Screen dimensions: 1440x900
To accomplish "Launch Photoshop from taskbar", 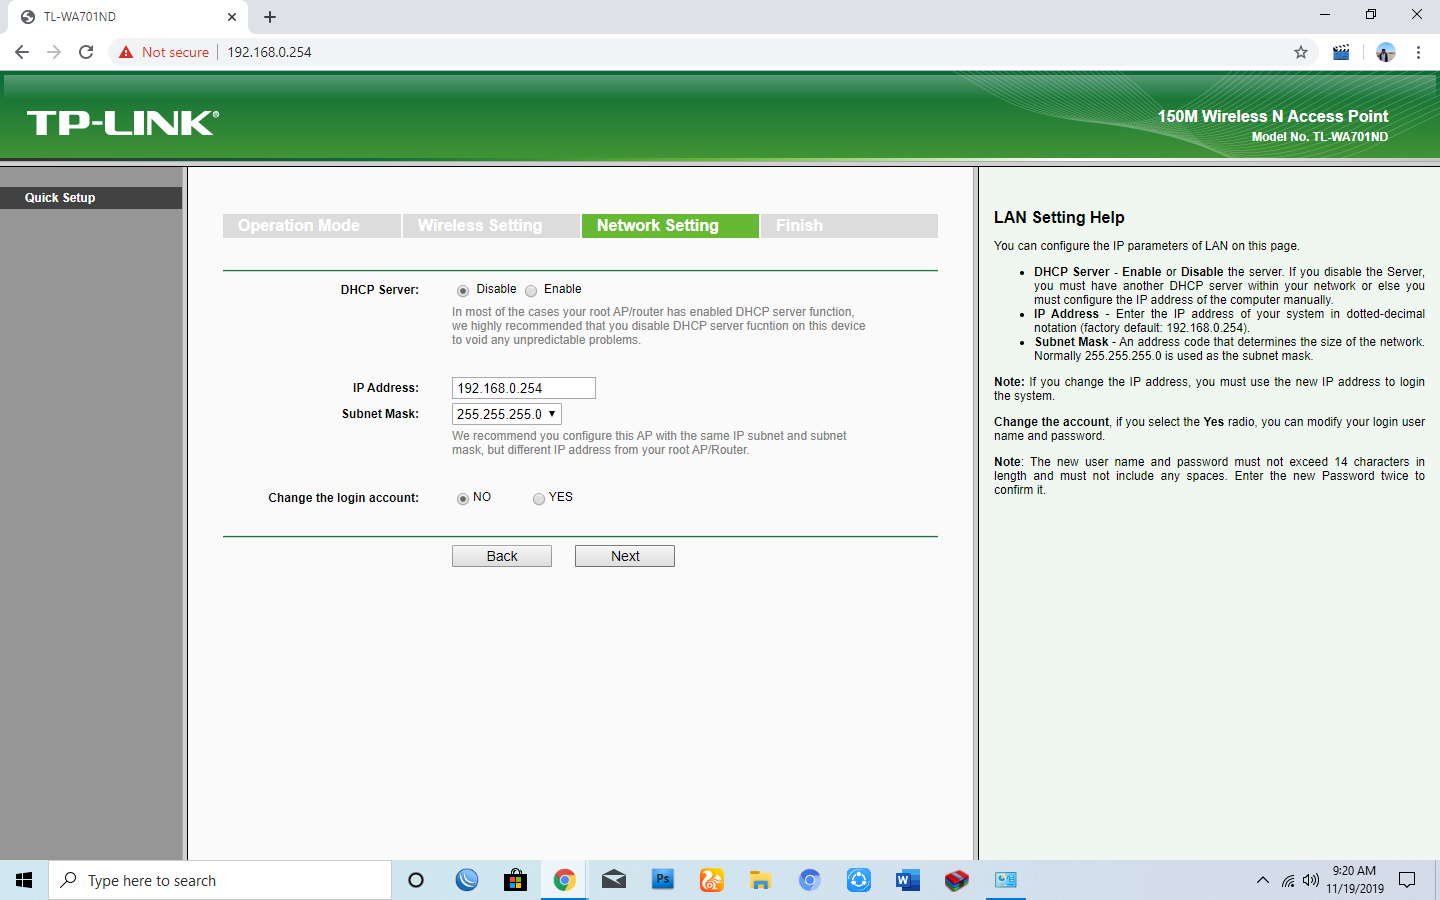I will pyautogui.click(x=663, y=880).
